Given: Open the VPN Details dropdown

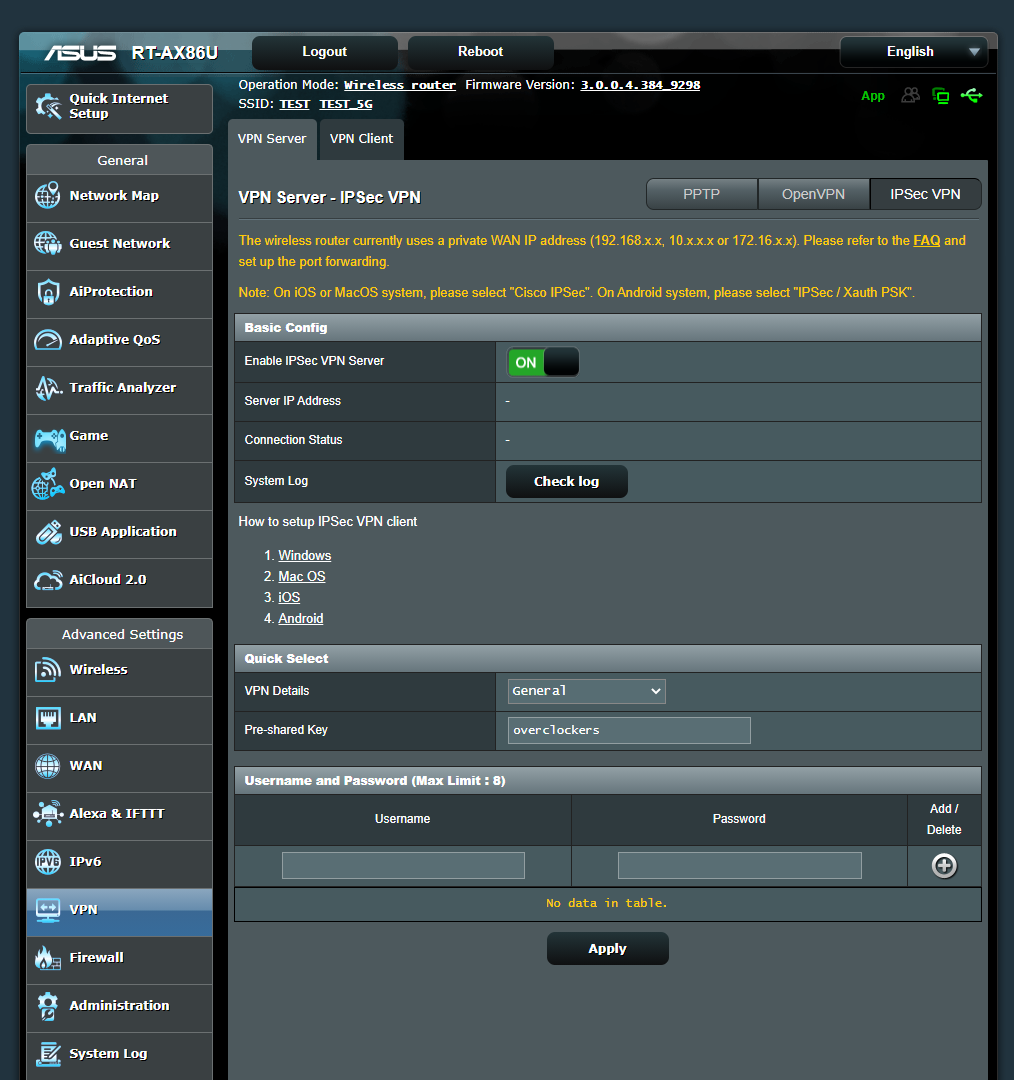Looking at the screenshot, I should [x=586, y=691].
